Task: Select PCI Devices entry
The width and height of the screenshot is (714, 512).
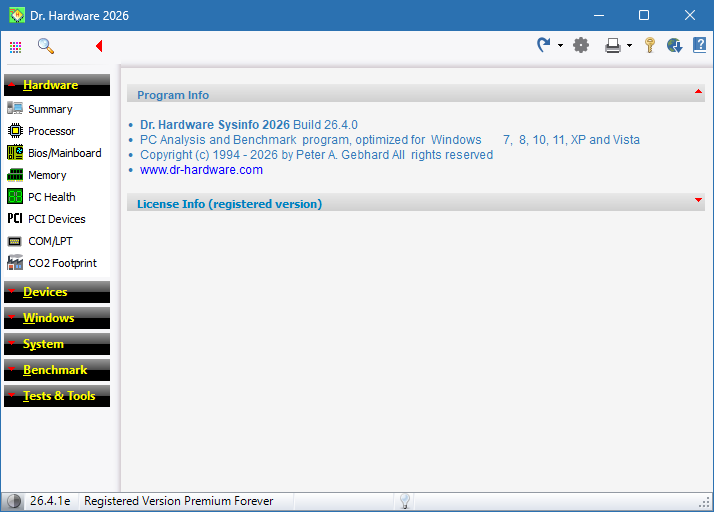Action: tap(56, 219)
